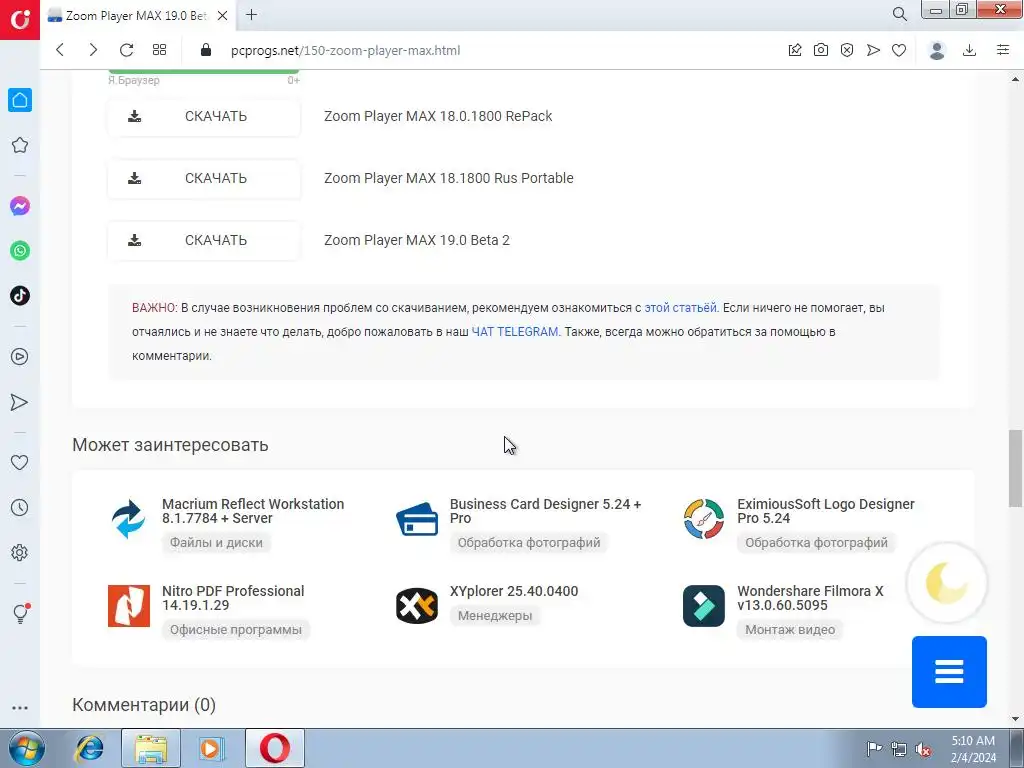Viewport: 1024px width, 768px height.
Task: Open blue hamburger site menu
Action: pos(949,671)
